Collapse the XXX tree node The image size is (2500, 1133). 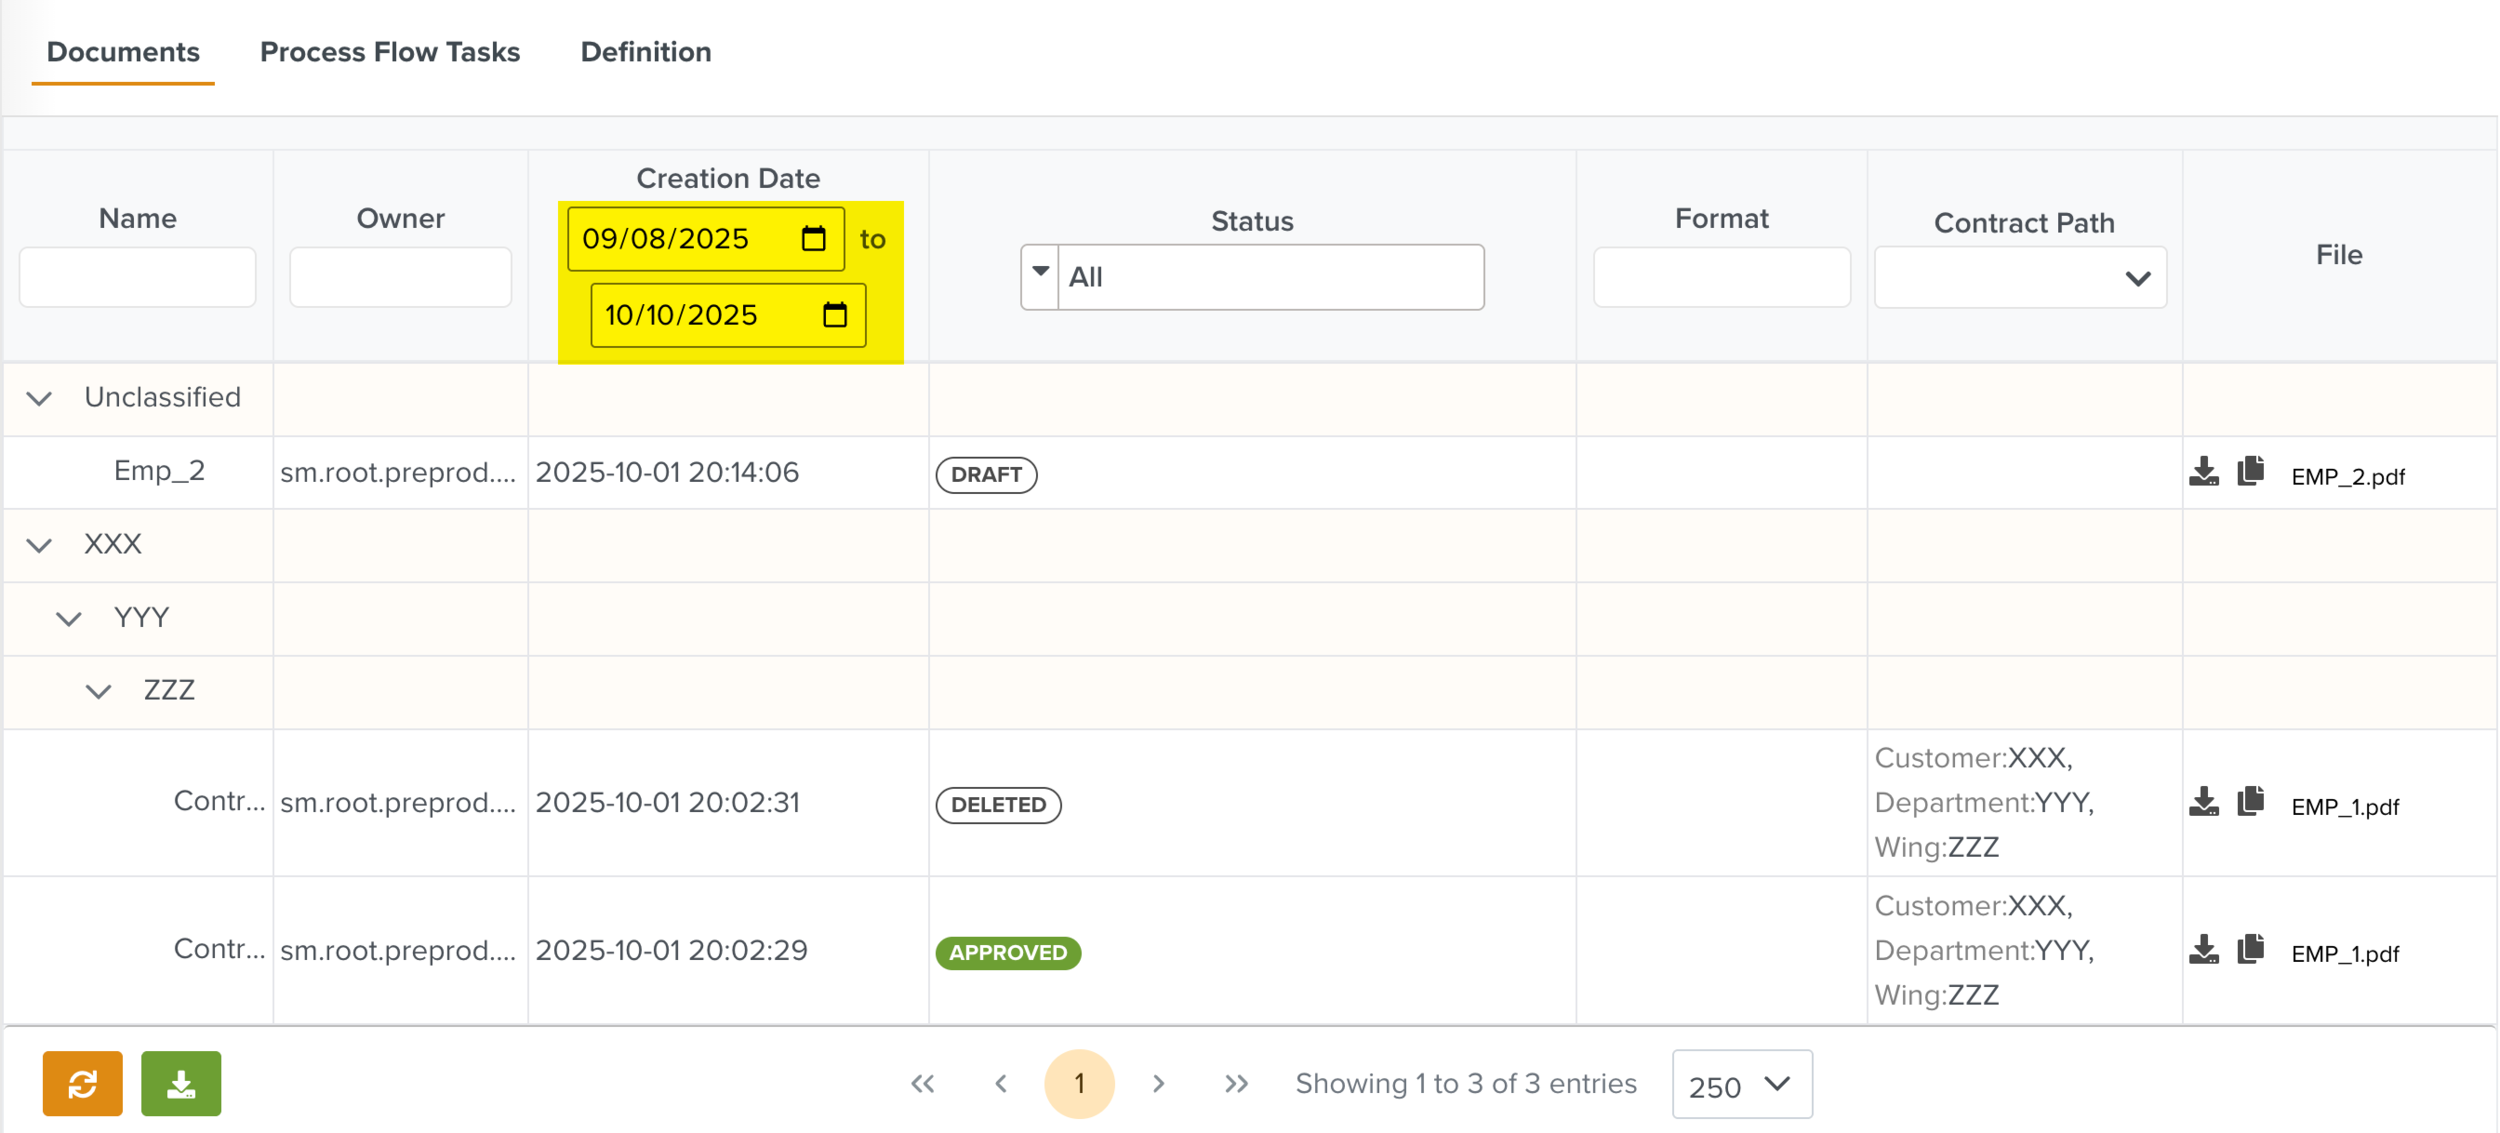(39, 546)
